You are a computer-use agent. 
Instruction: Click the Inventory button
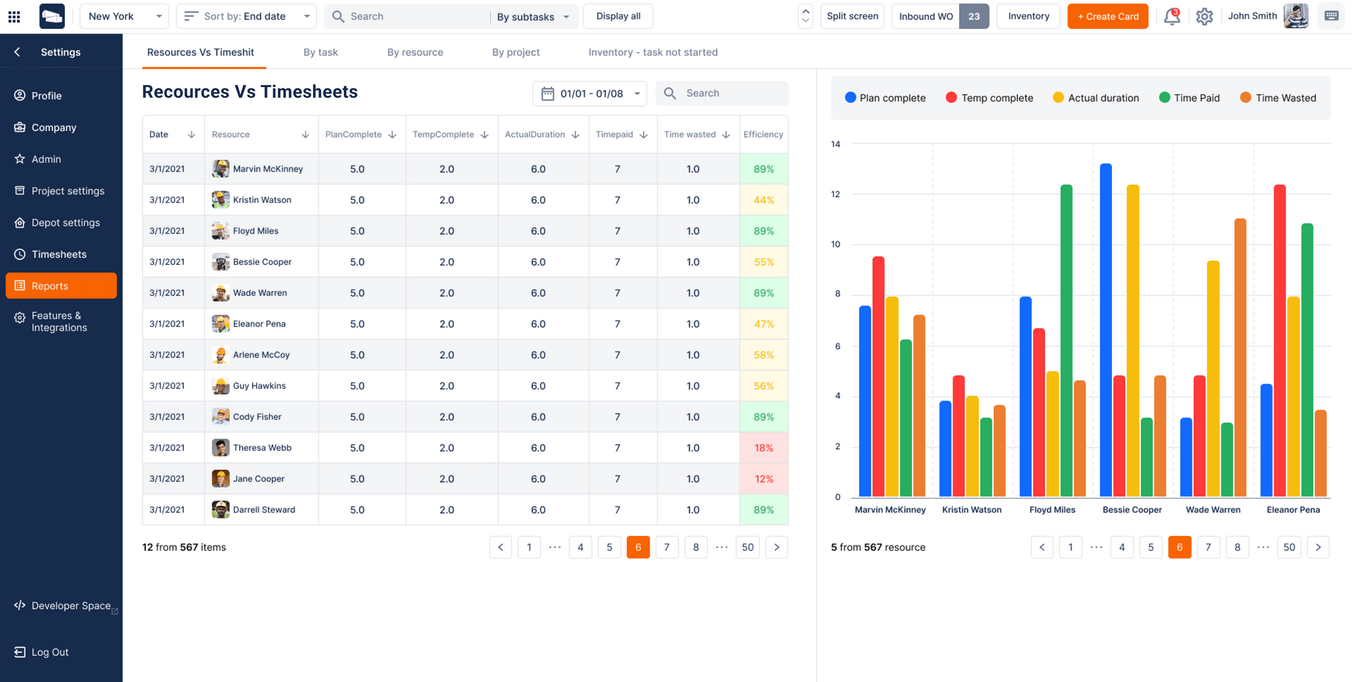(1029, 16)
